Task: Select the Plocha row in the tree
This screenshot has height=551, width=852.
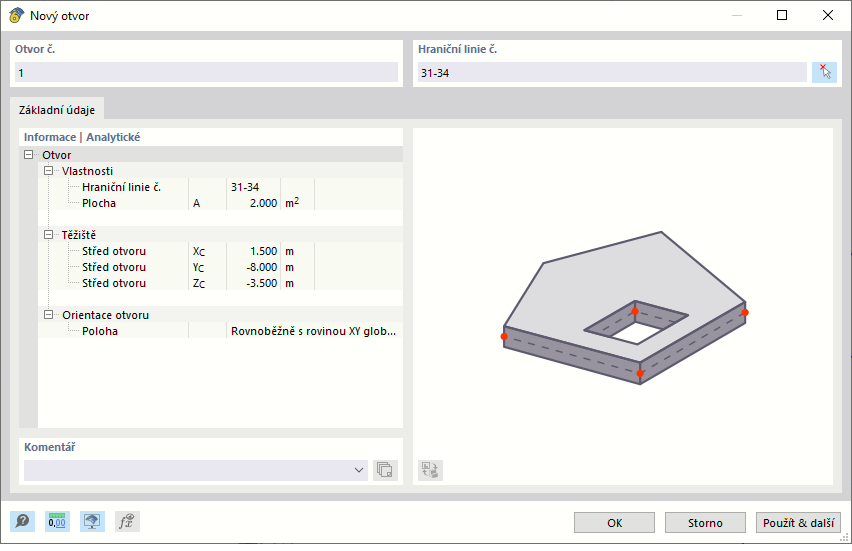Action: [221, 203]
